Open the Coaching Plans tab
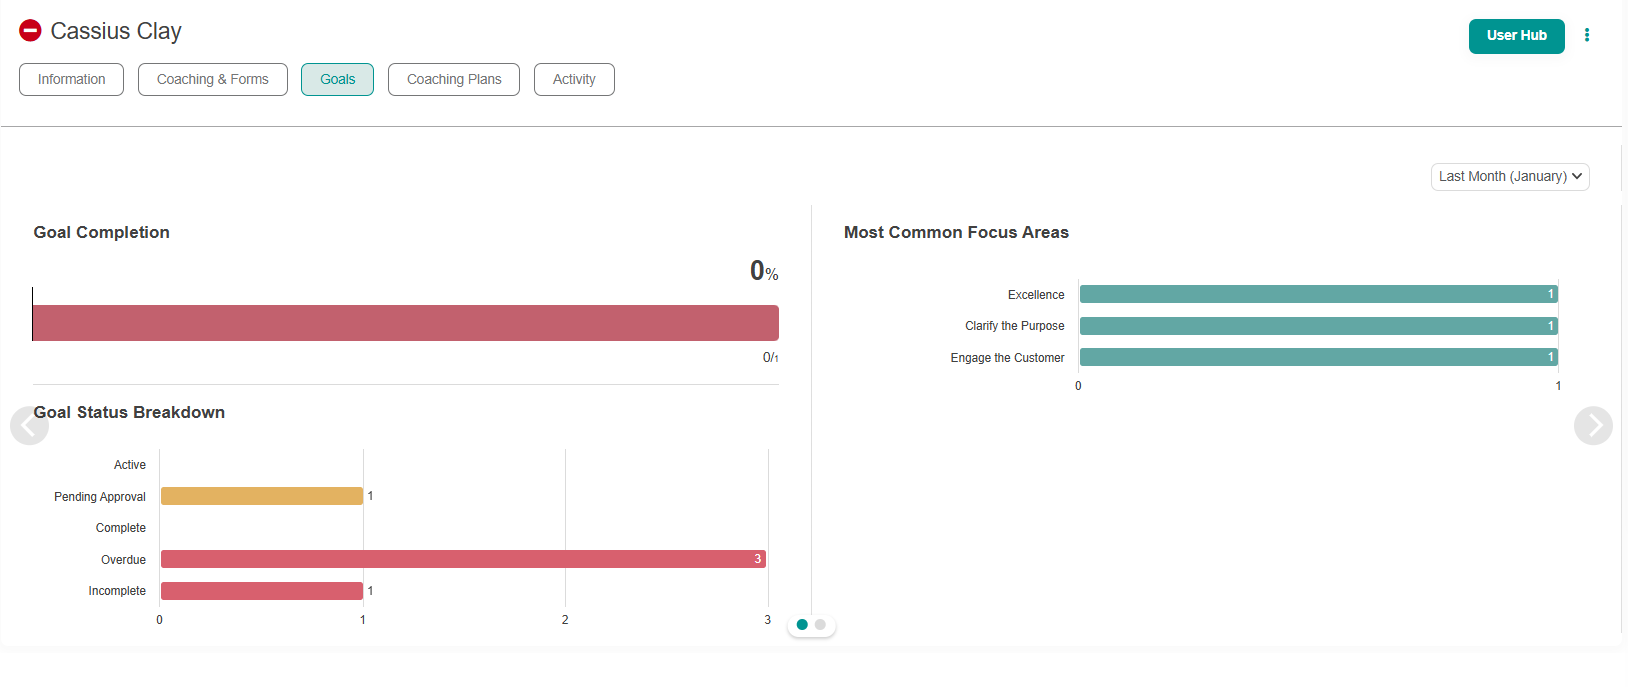 [x=454, y=80]
